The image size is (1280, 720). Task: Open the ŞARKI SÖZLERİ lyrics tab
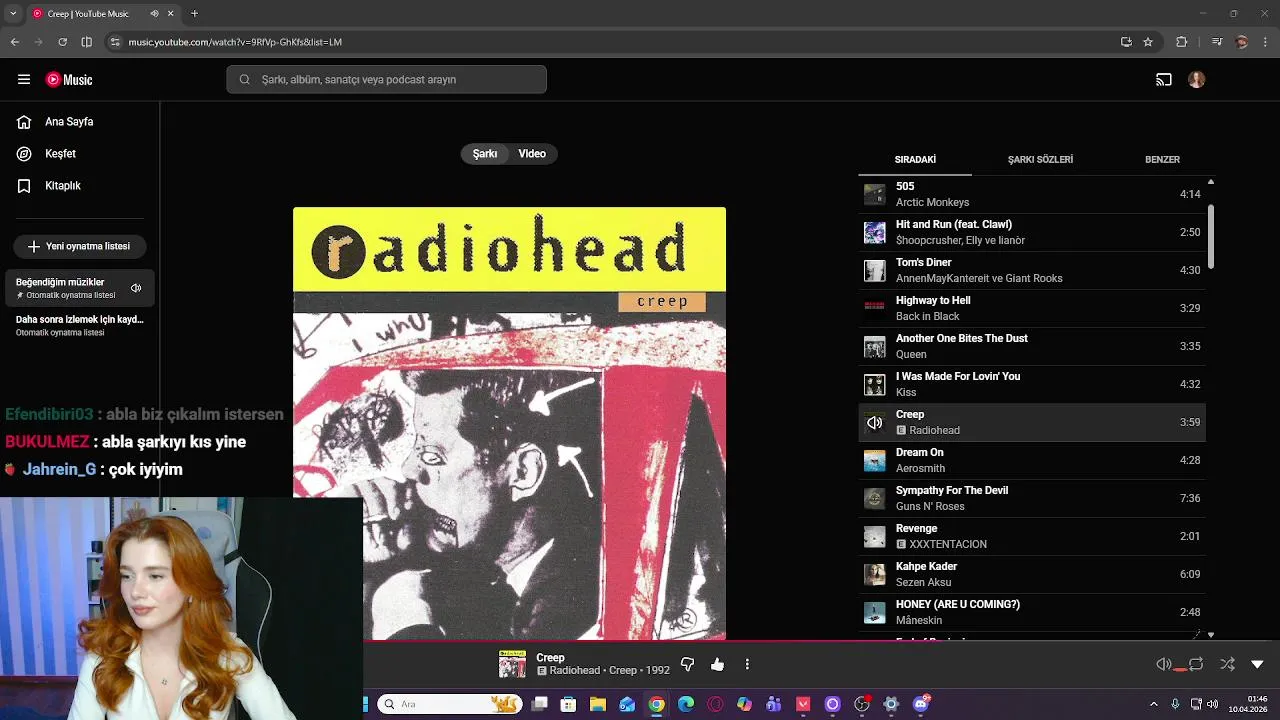pos(1040,160)
